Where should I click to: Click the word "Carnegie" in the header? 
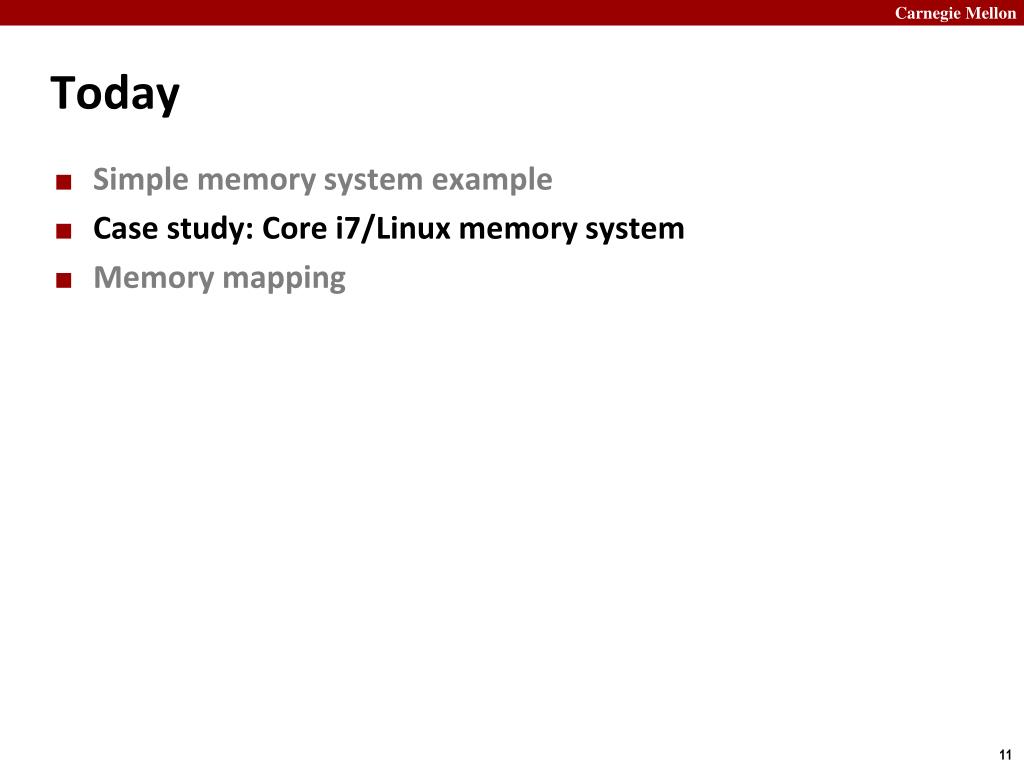926,13
